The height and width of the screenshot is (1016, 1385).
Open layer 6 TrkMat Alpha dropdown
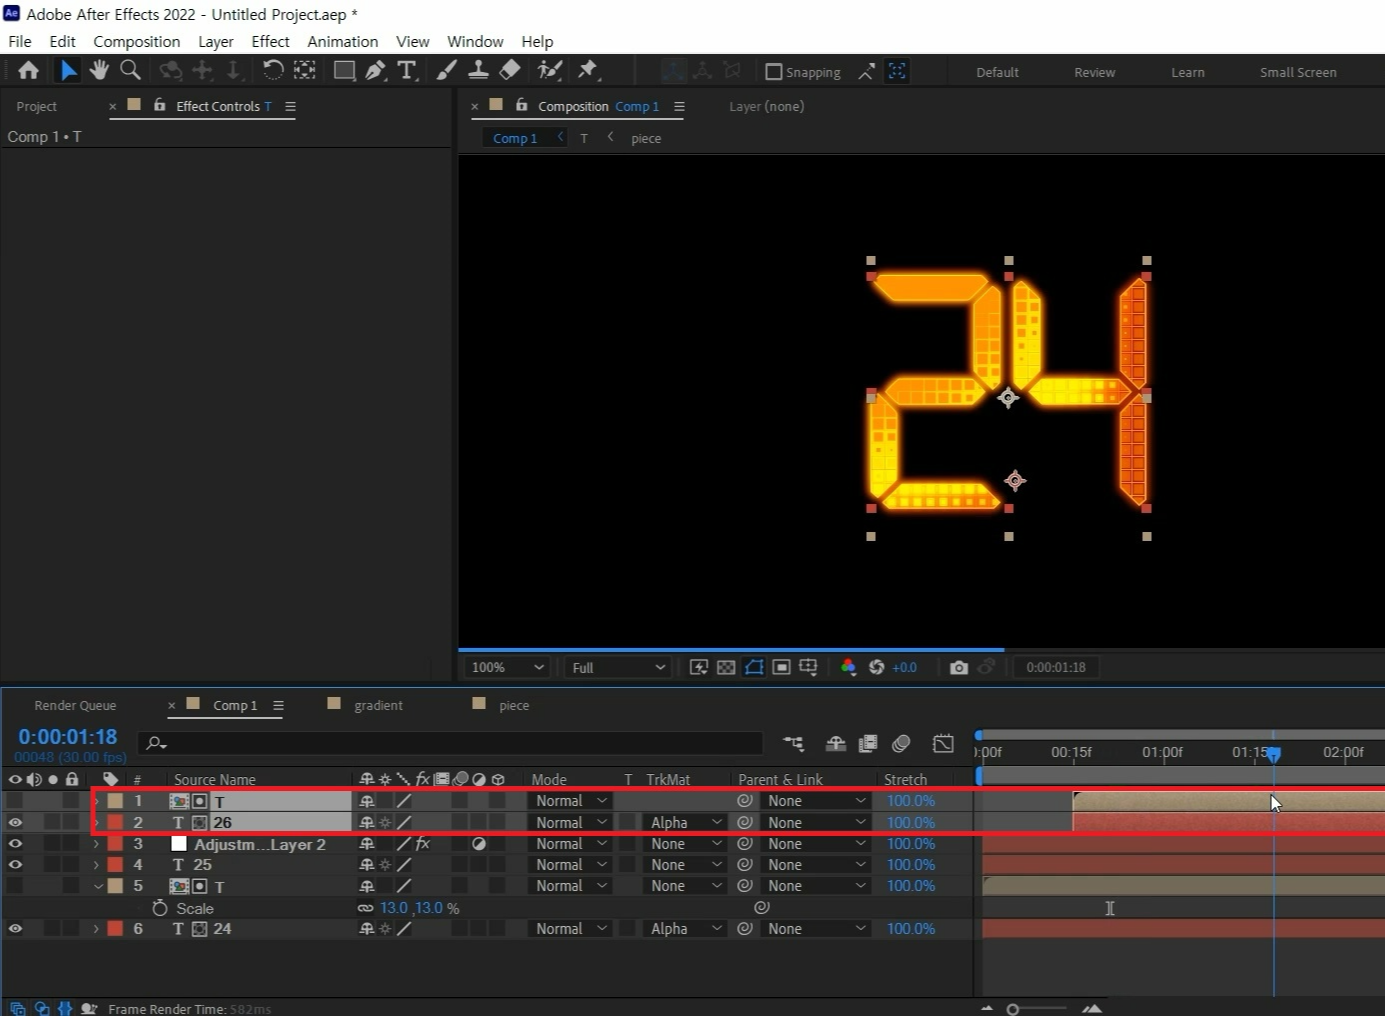[684, 929]
